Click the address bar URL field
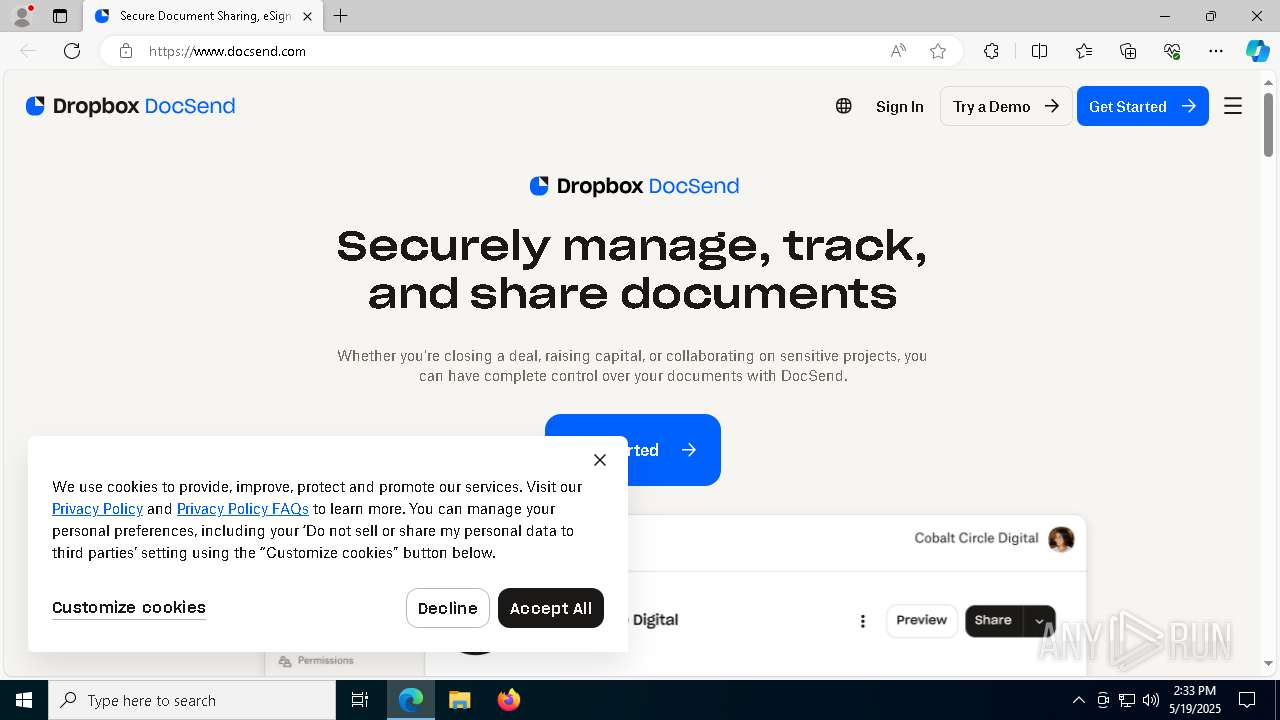This screenshot has height=720, width=1280. click(510, 51)
